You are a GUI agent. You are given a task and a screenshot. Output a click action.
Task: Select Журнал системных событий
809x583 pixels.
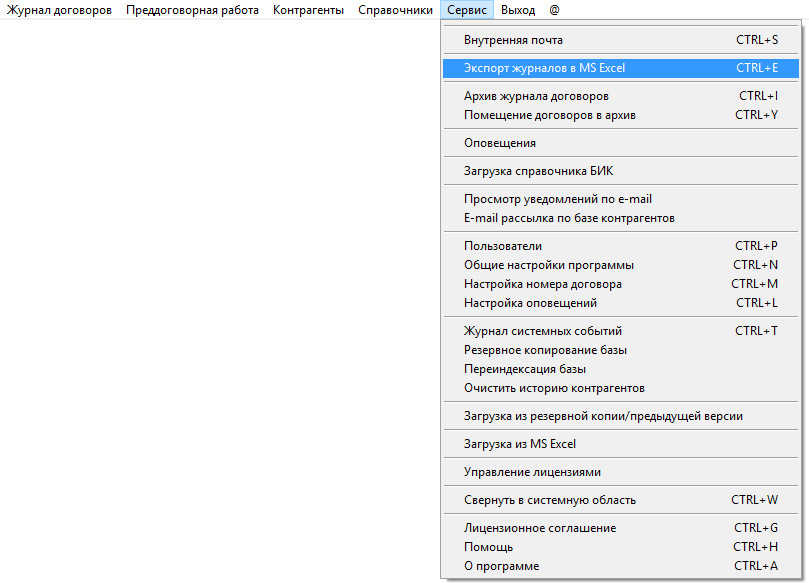542,331
